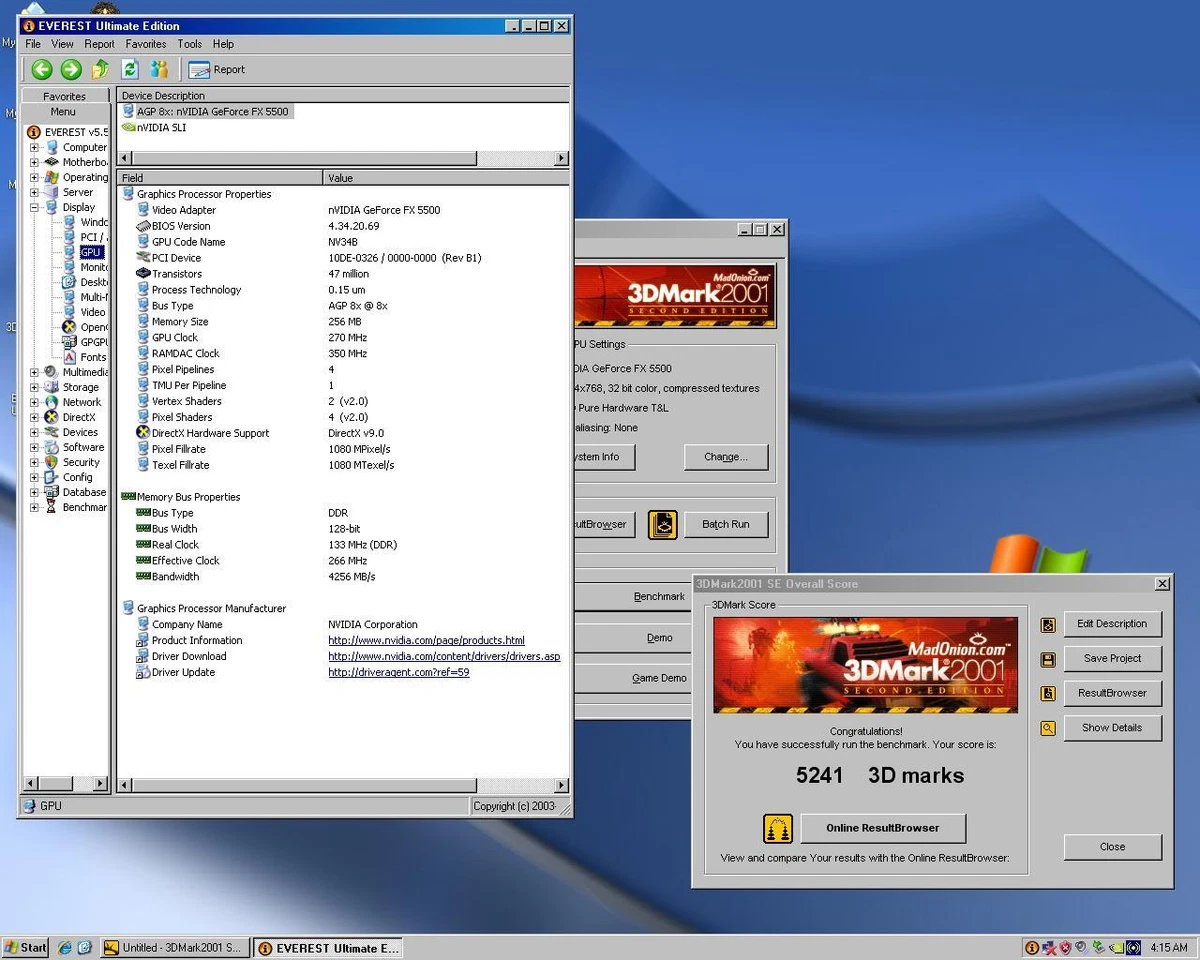Click the Game Demo button
The image size is (1200, 960).
coord(659,678)
